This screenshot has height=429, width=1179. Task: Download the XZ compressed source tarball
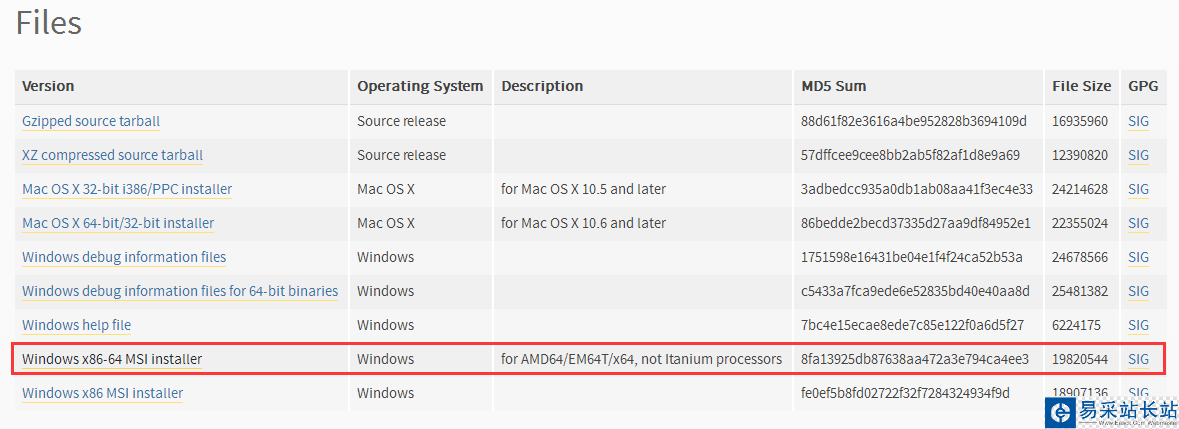(112, 155)
